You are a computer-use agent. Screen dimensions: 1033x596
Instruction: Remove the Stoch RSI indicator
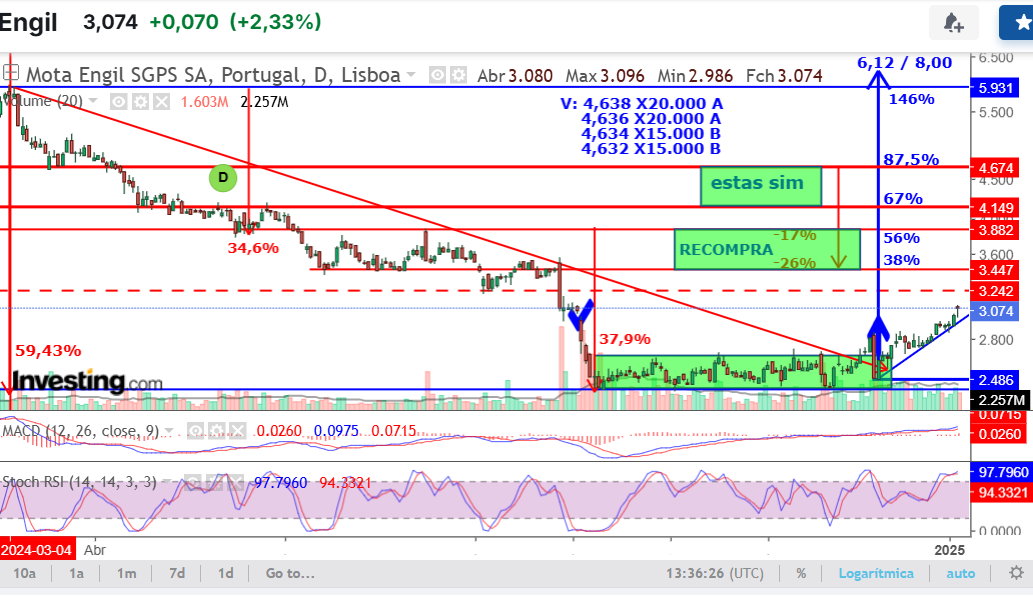(x=235, y=482)
